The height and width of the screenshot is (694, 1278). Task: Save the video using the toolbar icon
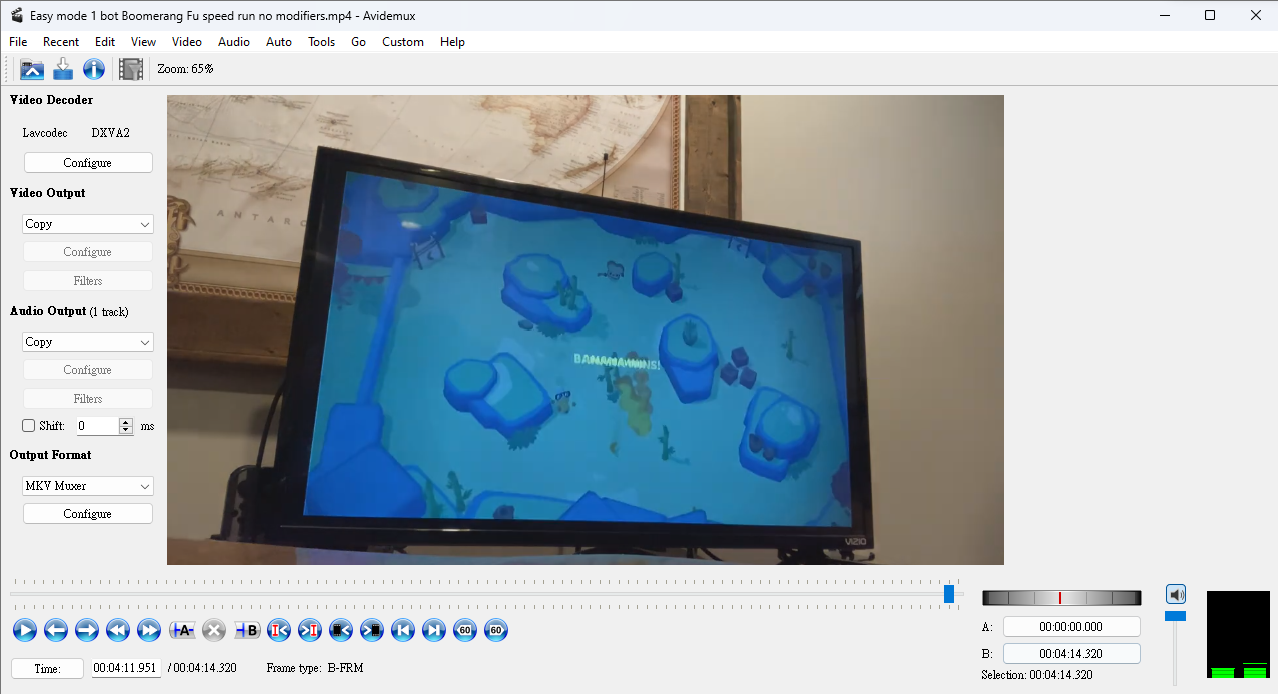tap(63, 69)
